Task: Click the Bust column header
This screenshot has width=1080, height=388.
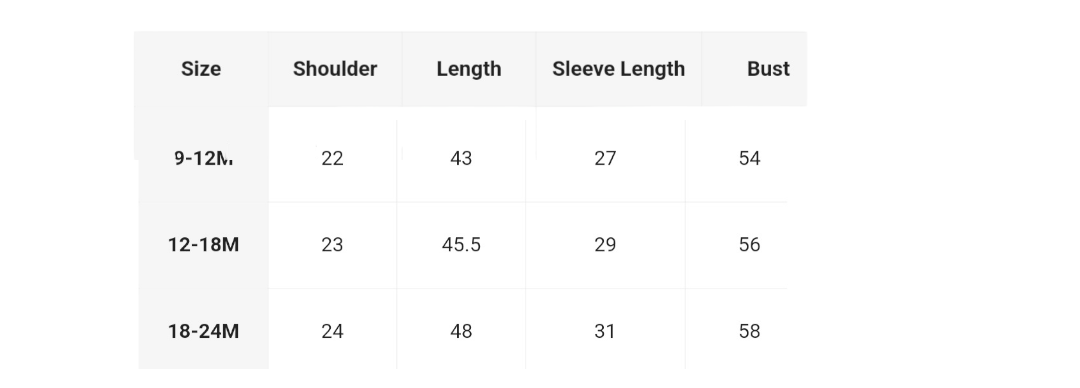Action: pyautogui.click(x=768, y=69)
